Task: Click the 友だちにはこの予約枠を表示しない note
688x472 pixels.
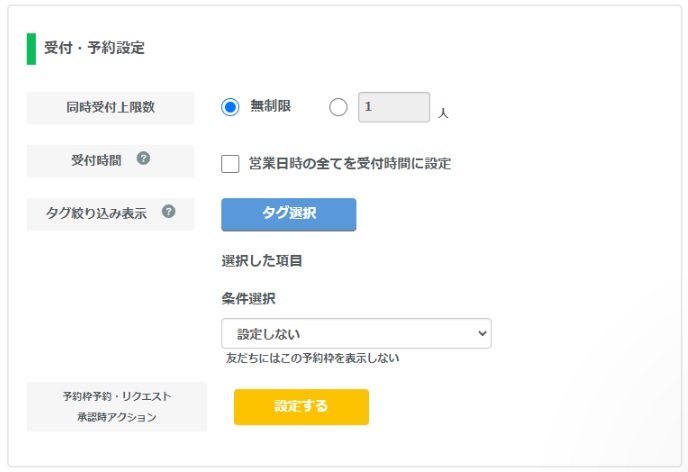Action: pyautogui.click(x=312, y=358)
